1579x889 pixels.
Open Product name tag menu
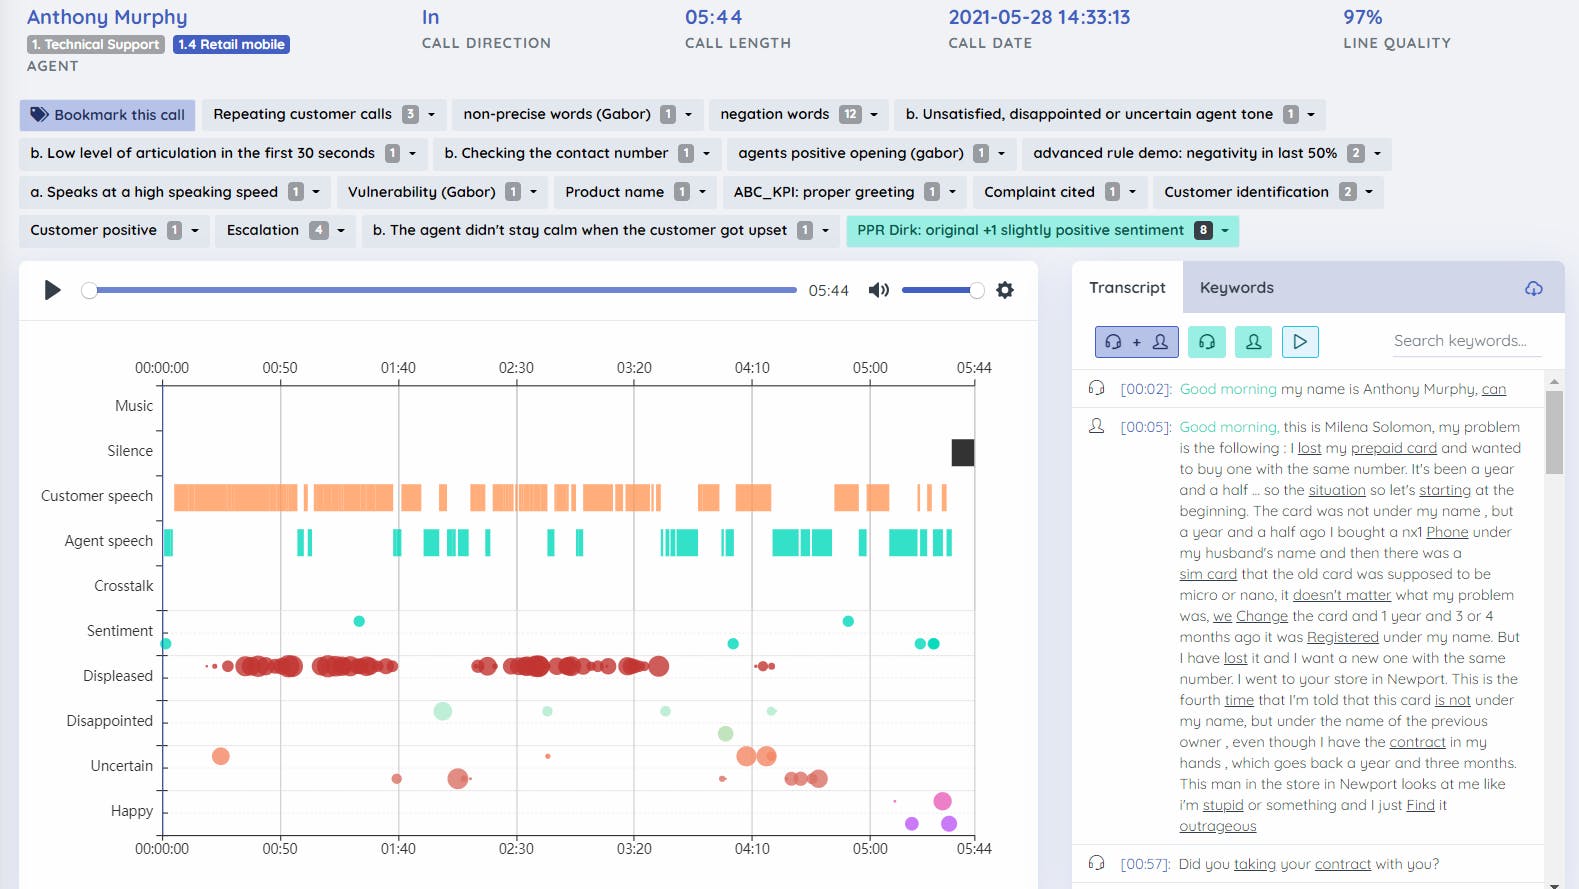[x=702, y=192]
